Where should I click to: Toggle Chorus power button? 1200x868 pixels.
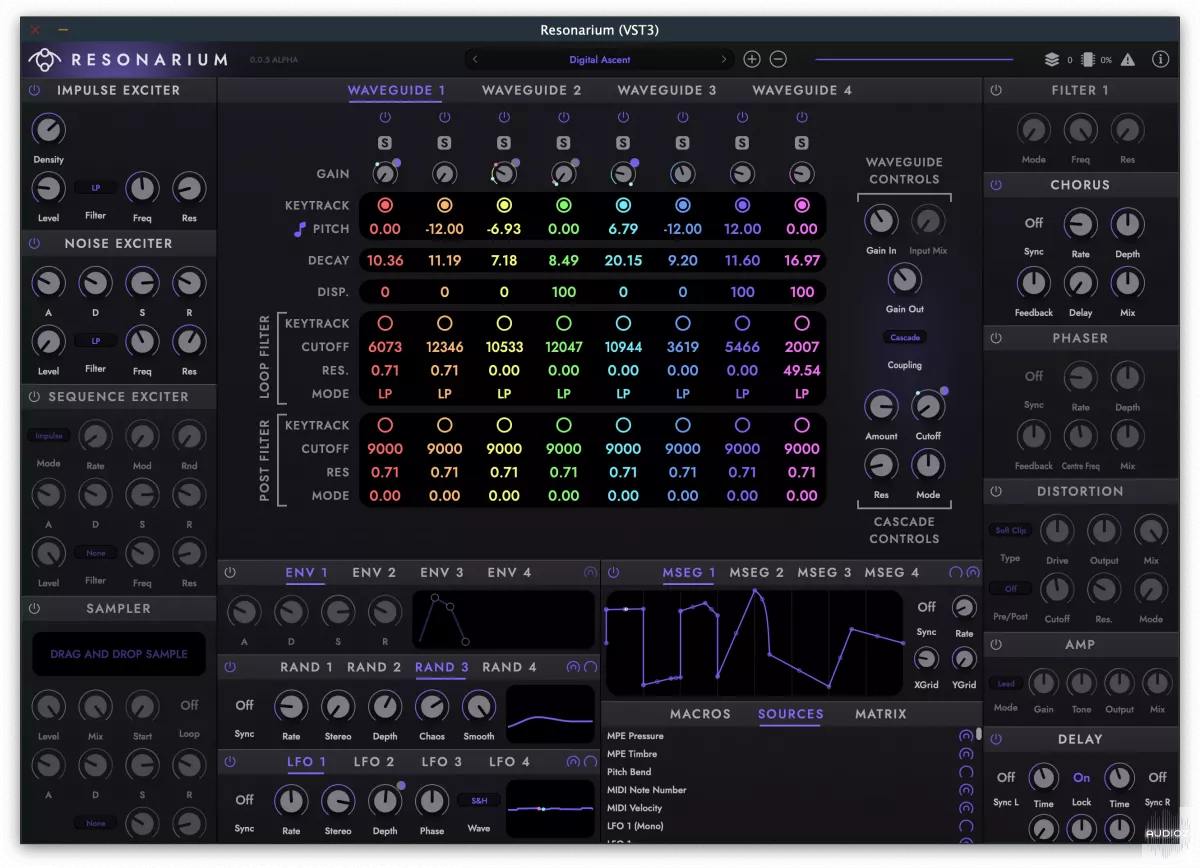point(996,185)
